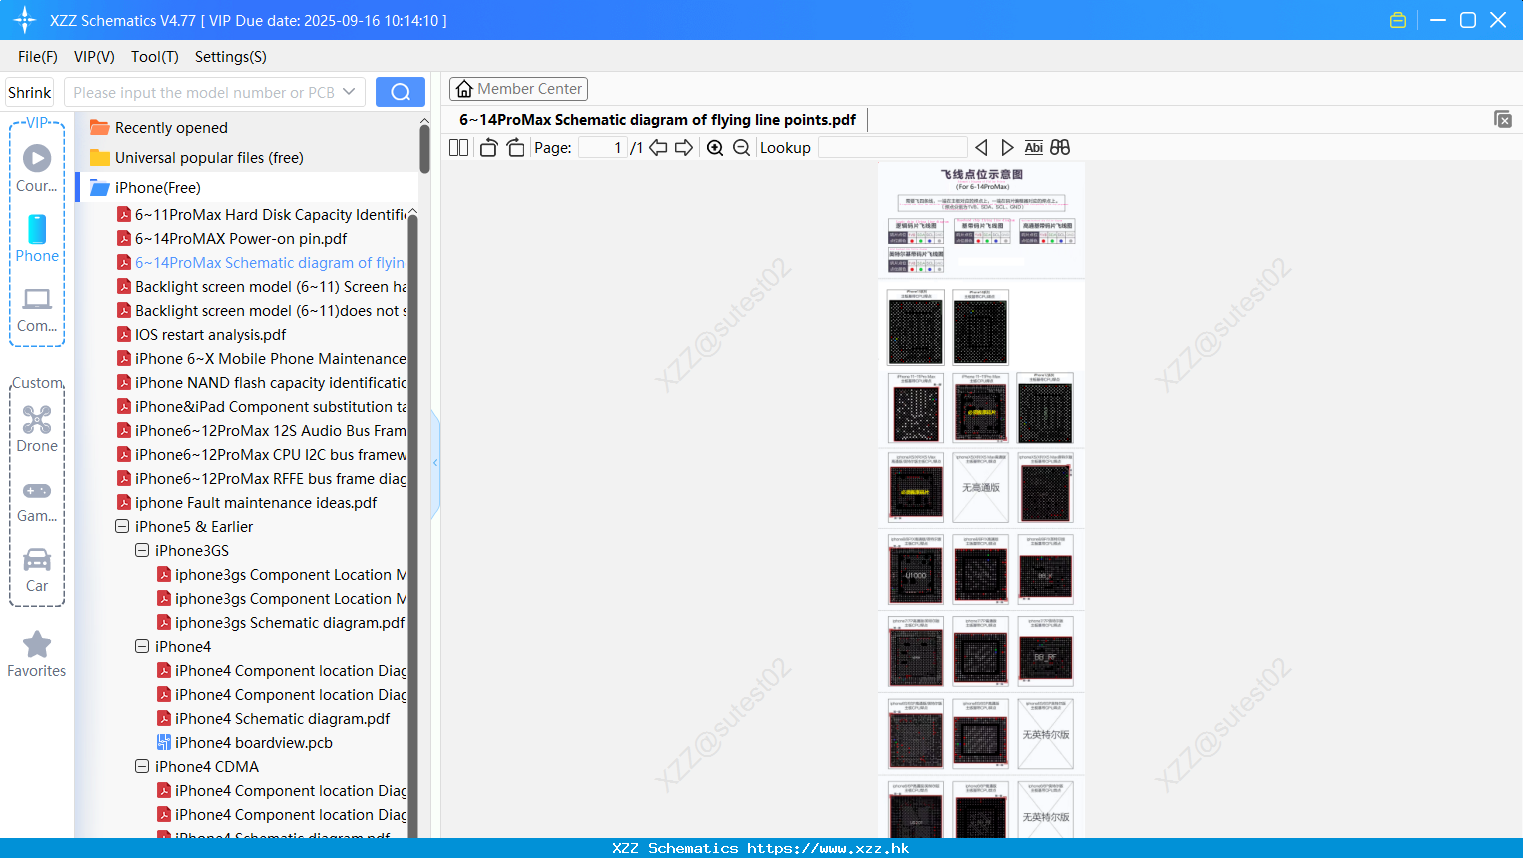Click the binoculars search icon

pos(1060,148)
